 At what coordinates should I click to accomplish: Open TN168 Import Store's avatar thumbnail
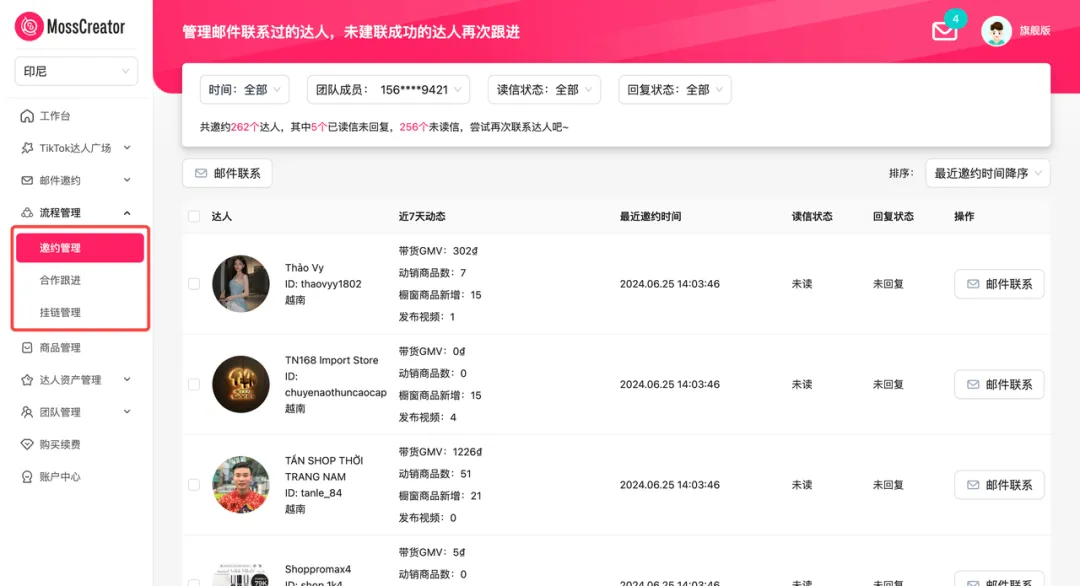pos(240,384)
